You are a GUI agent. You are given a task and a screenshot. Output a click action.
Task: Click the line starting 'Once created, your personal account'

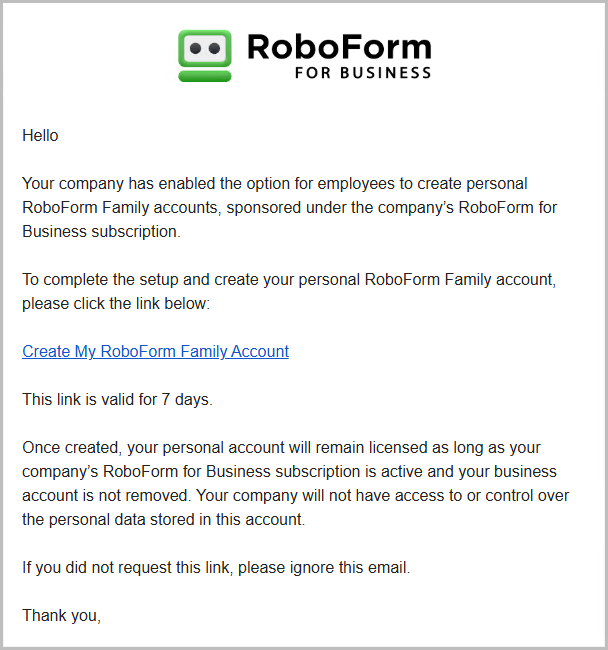pos(281,448)
